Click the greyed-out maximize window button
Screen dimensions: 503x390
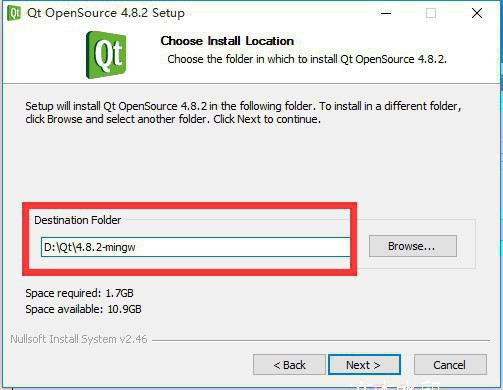(431, 13)
